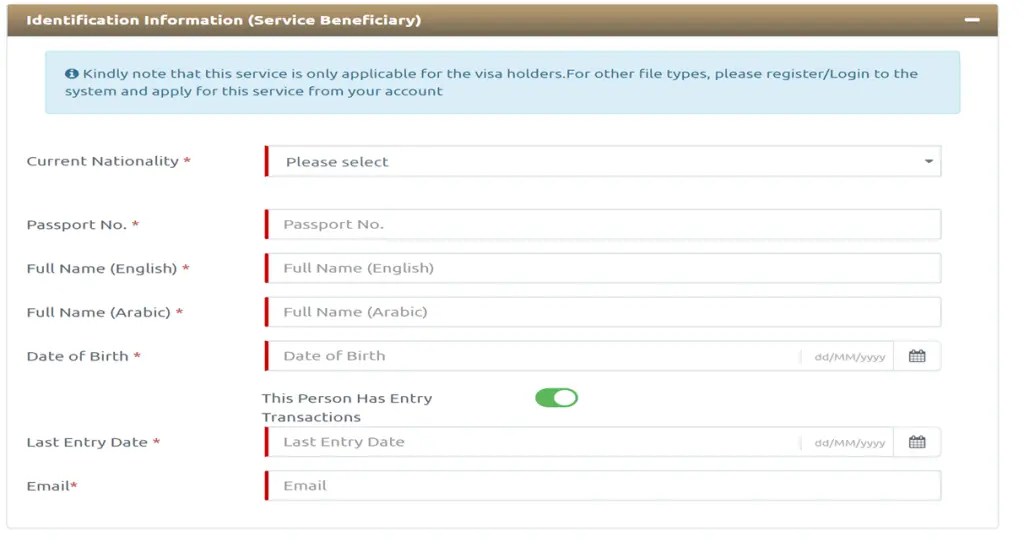Open the Date of Birth calendar picker
This screenshot has height=542, width=1024.
917,356
